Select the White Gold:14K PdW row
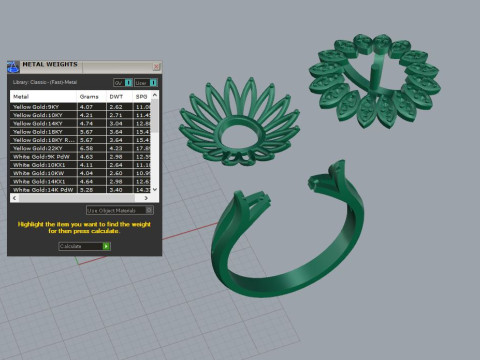The height and width of the screenshot is (360, 480). 80,189
